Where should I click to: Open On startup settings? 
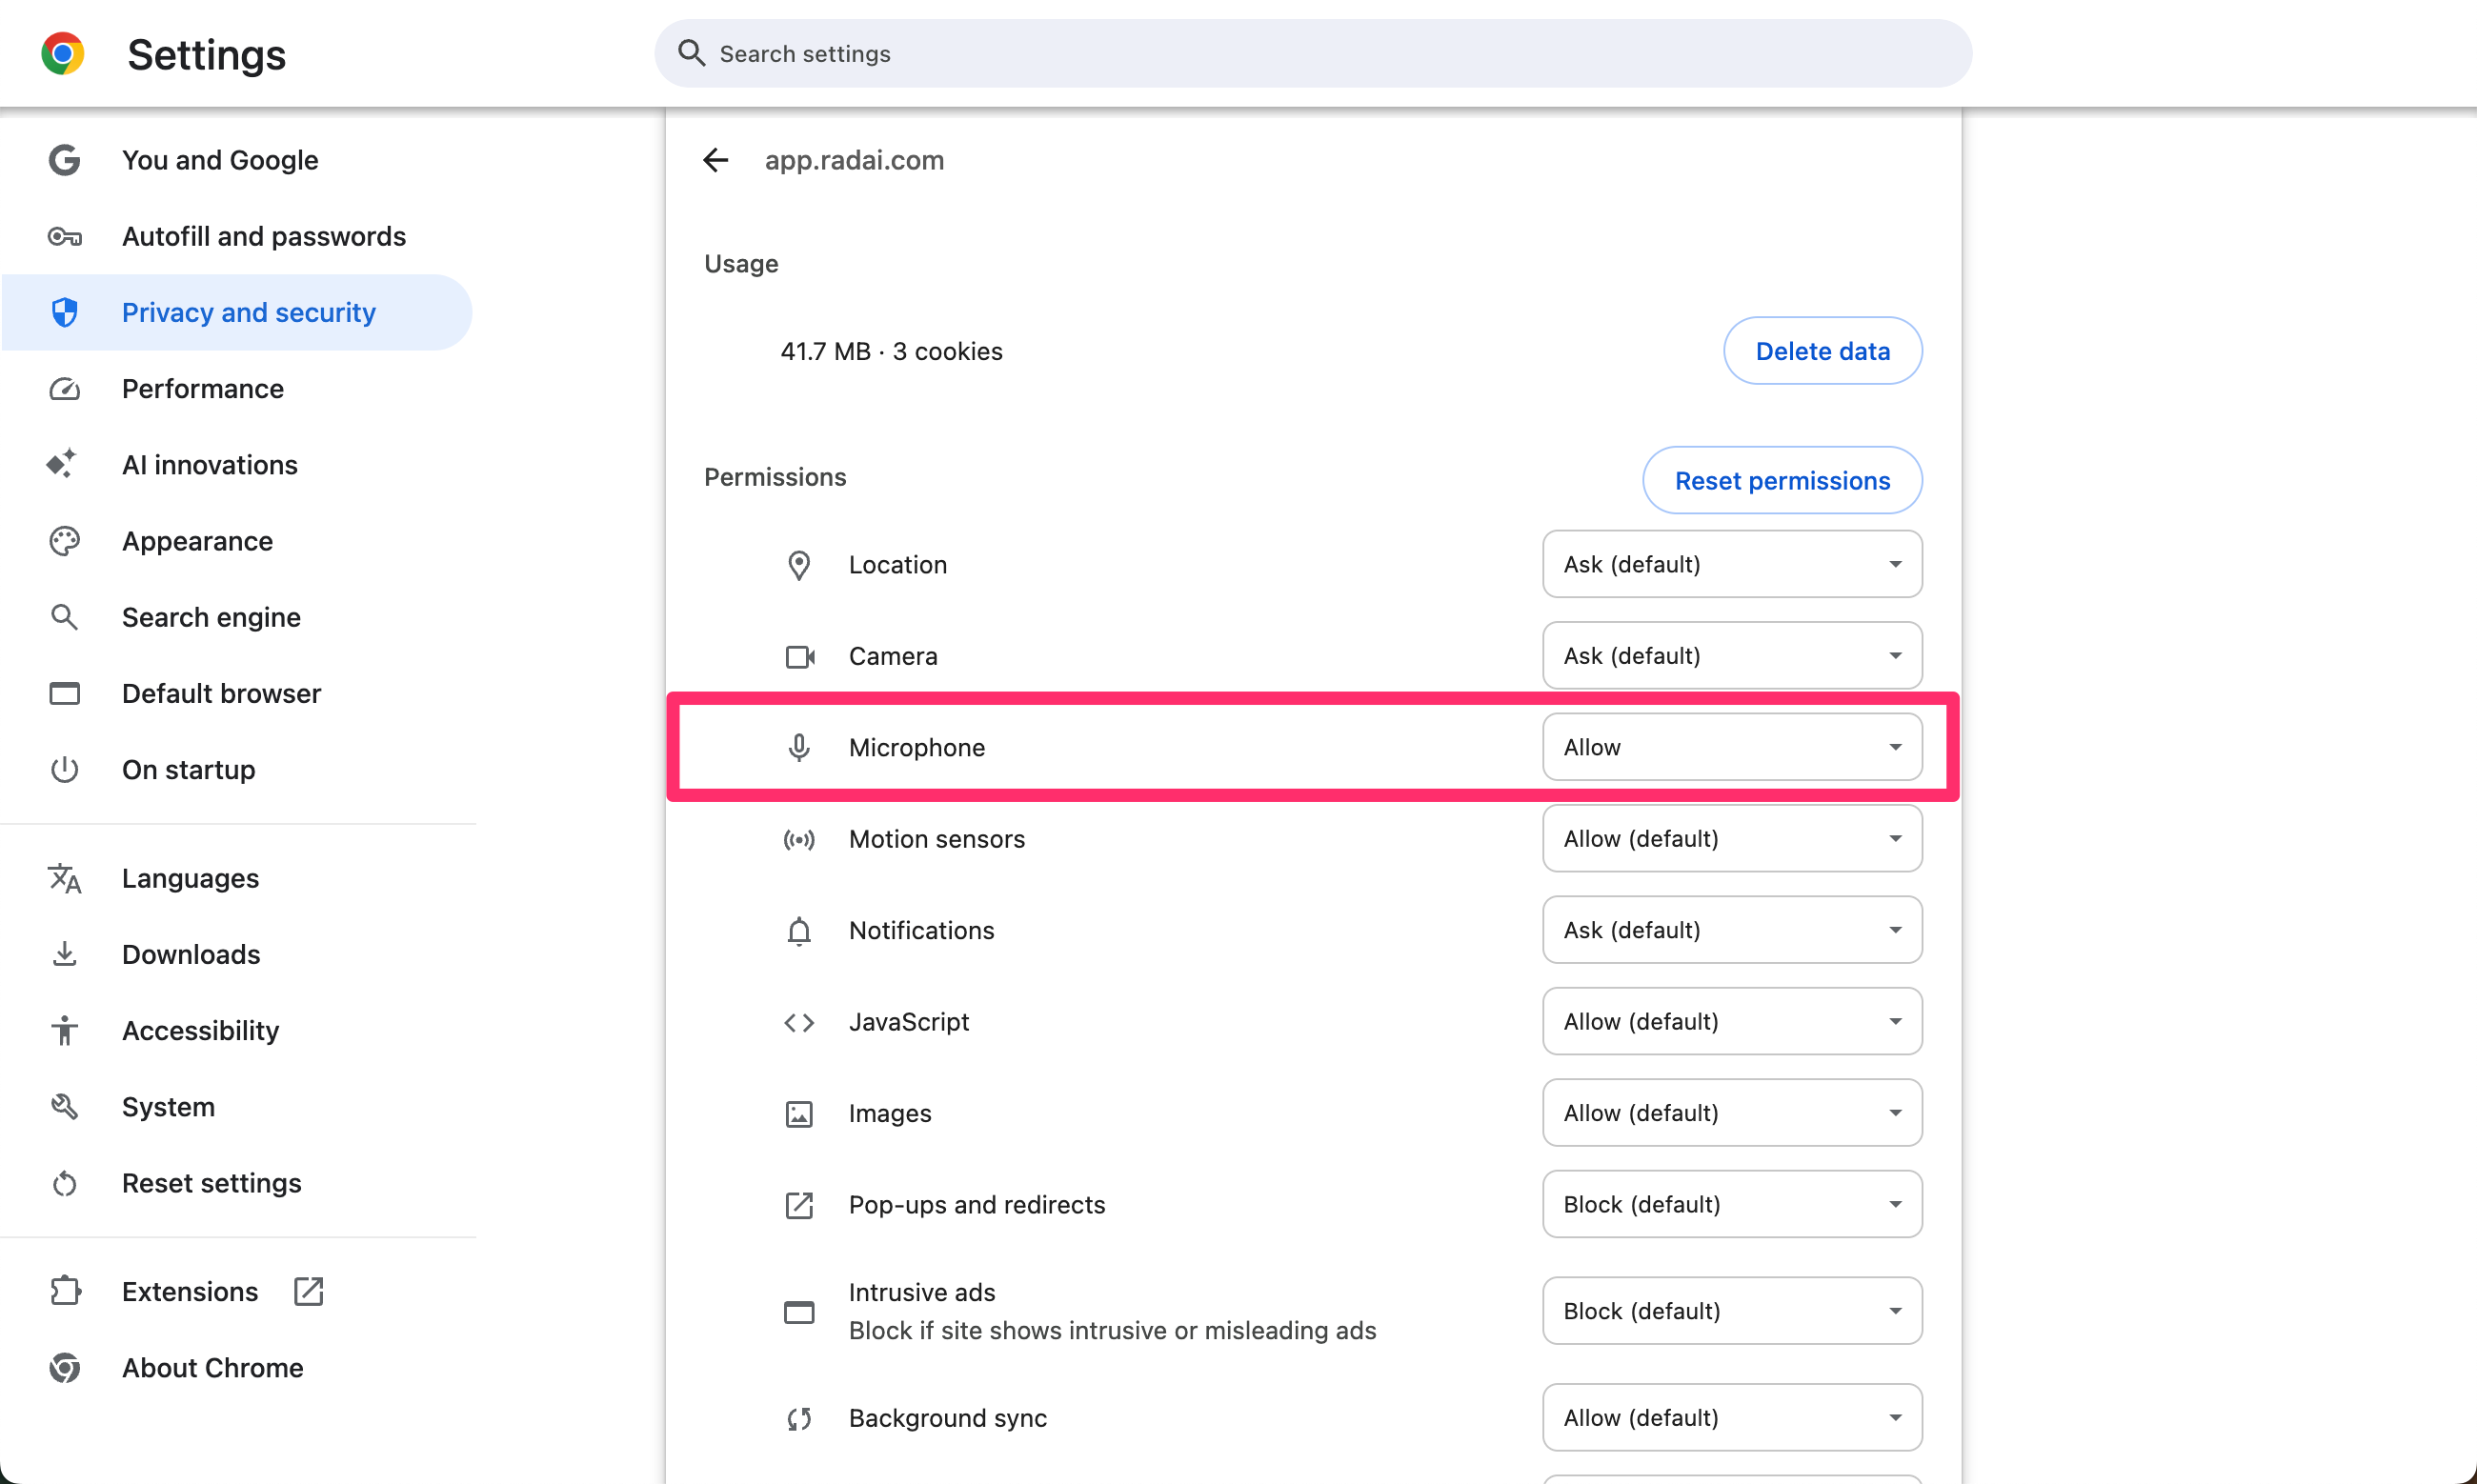tap(237, 769)
